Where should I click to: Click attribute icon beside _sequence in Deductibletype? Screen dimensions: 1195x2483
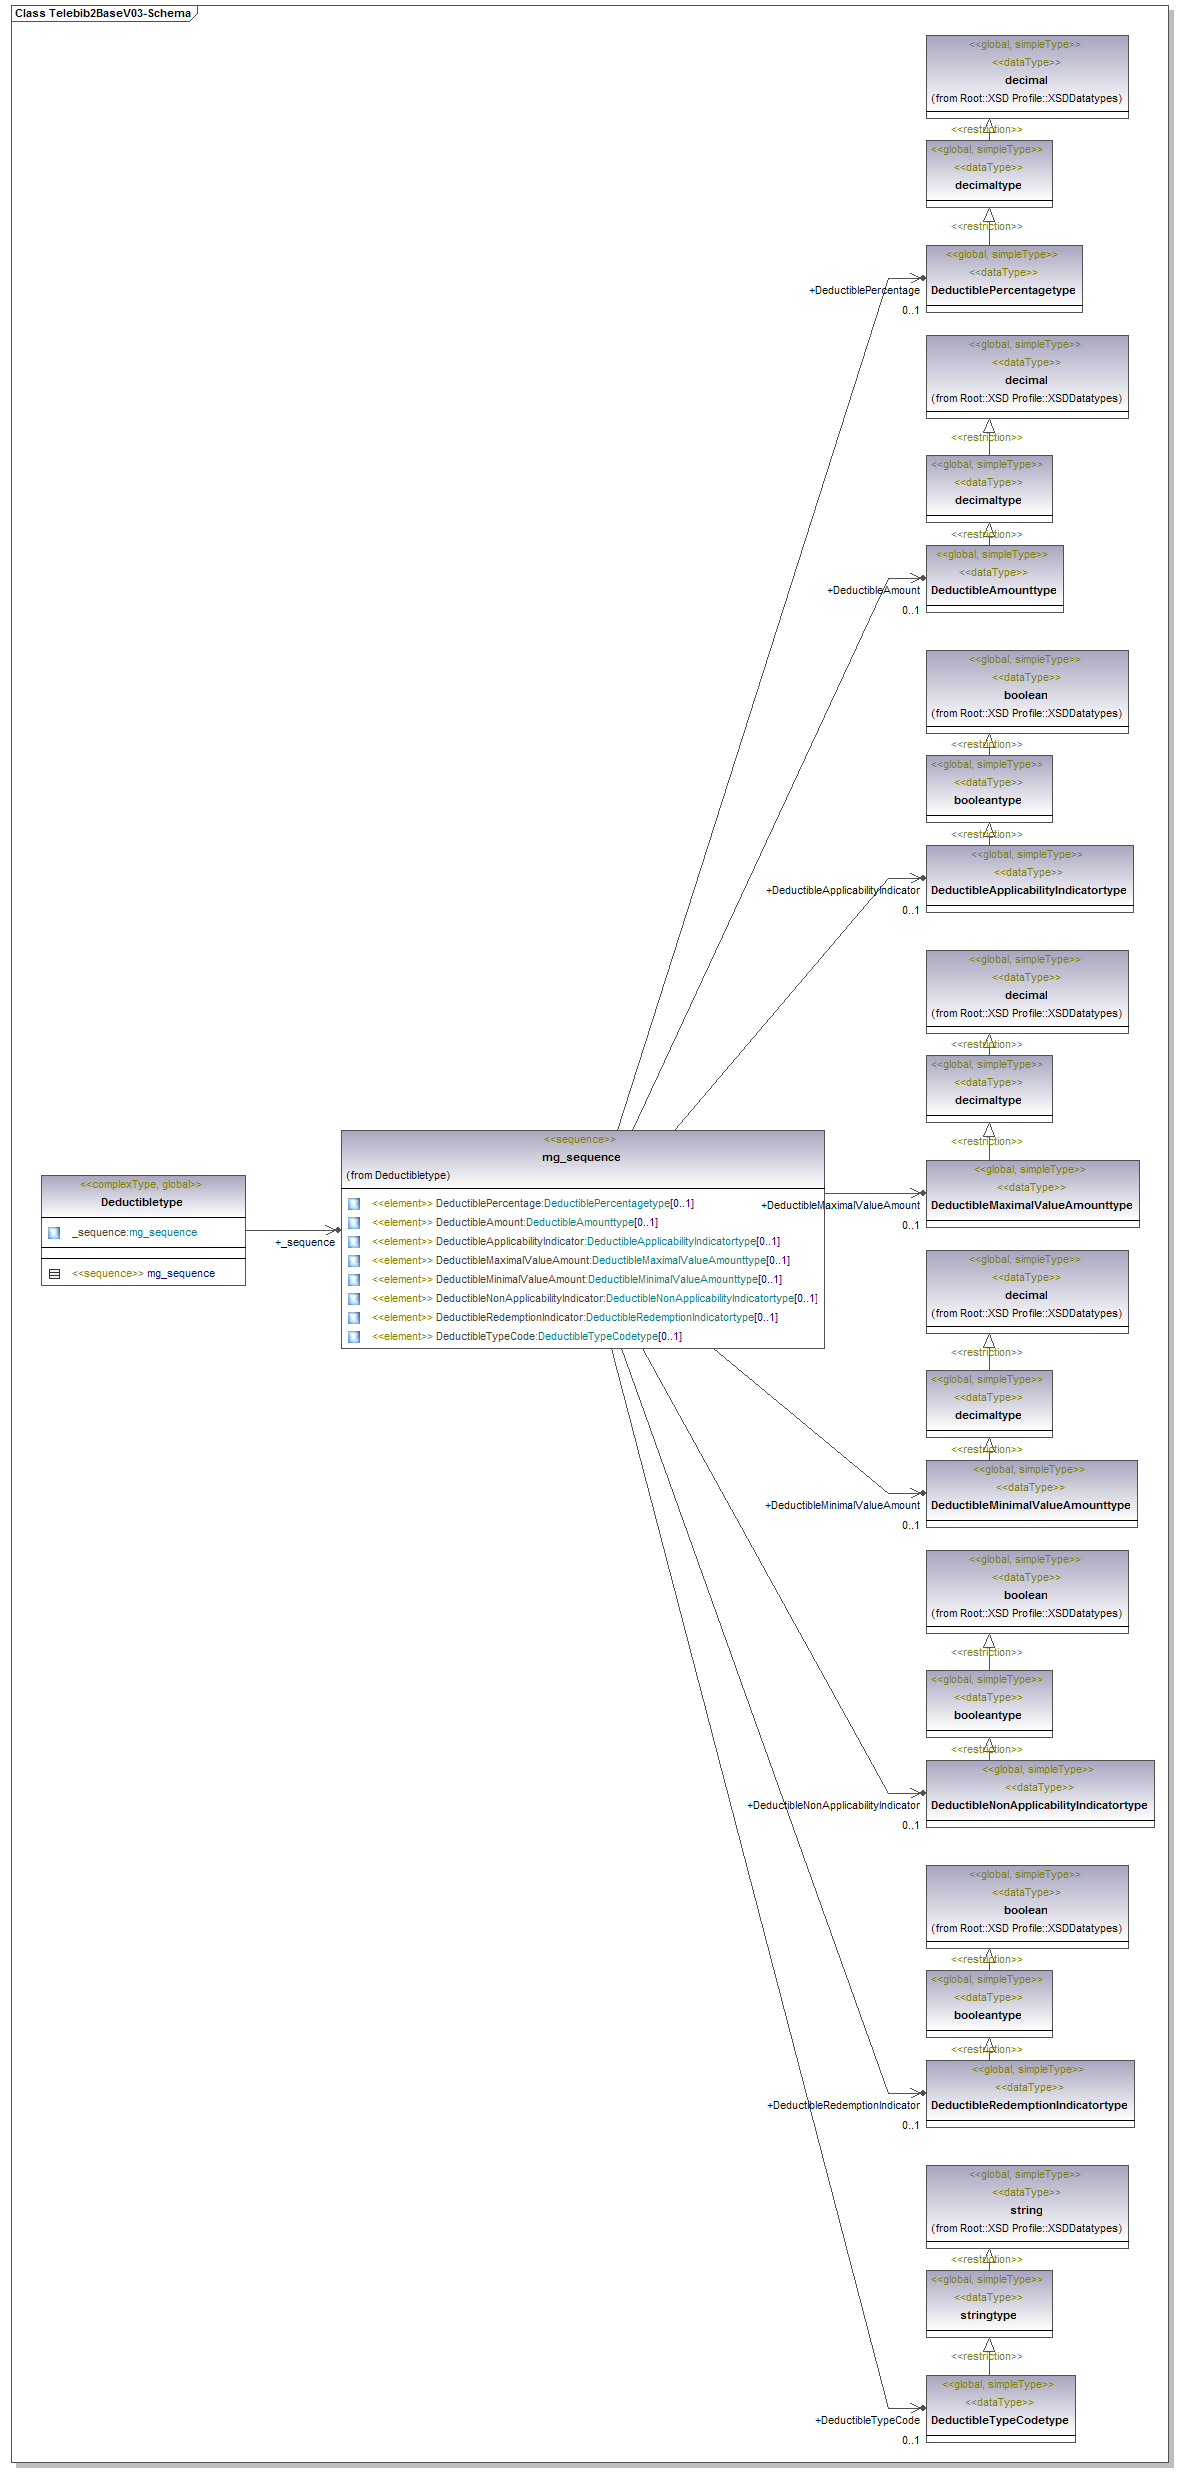click(54, 1233)
